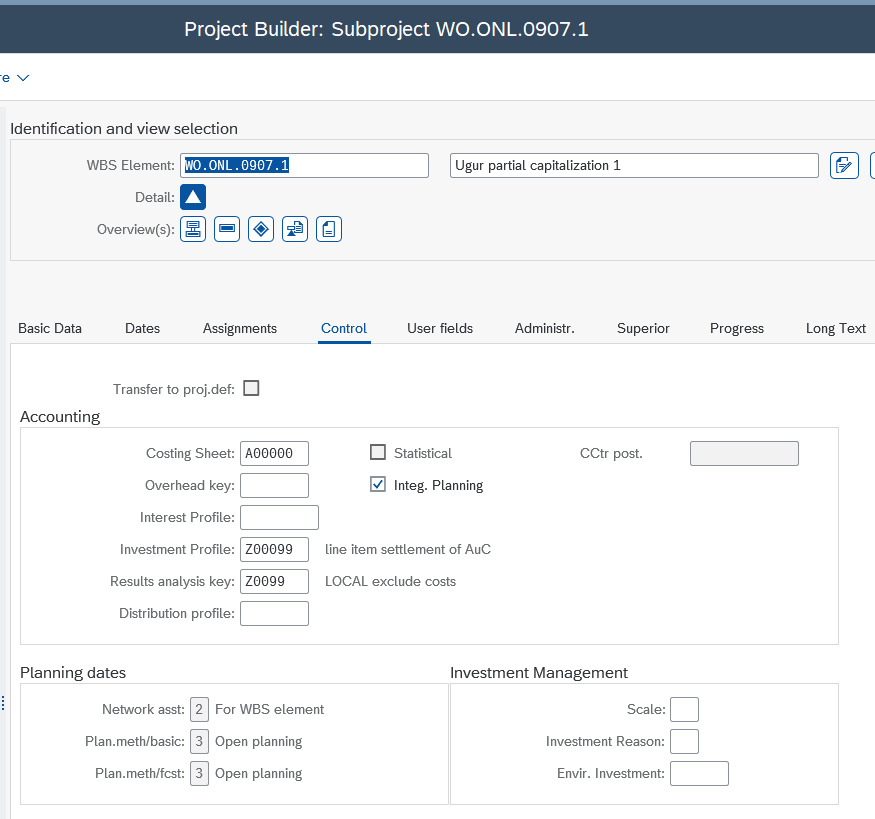This screenshot has width=875, height=819.
Task: Click the WBS description text field
Action: pyautogui.click(x=634, y=165)
